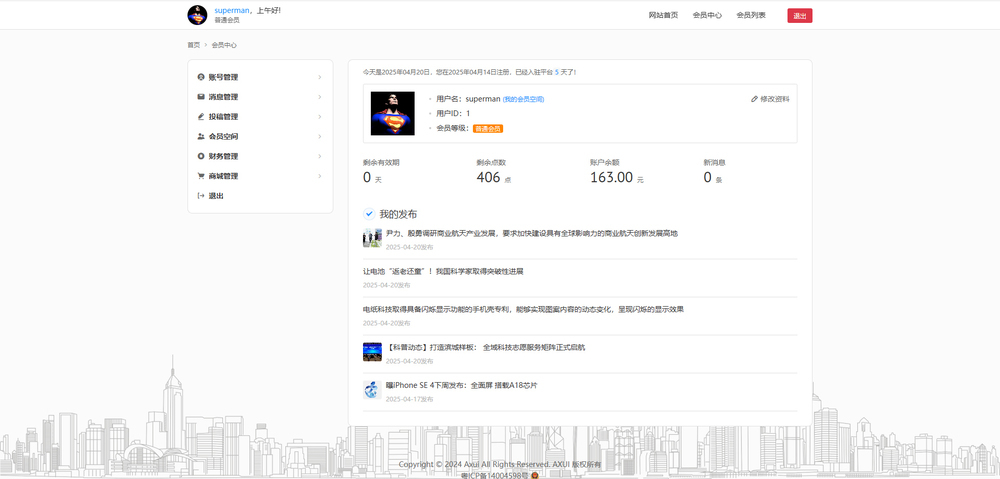Click the 商城管理 shopping cart icon
This screenshot has width=1000, height=479.
pyautogui.click(x=201, y=176)
